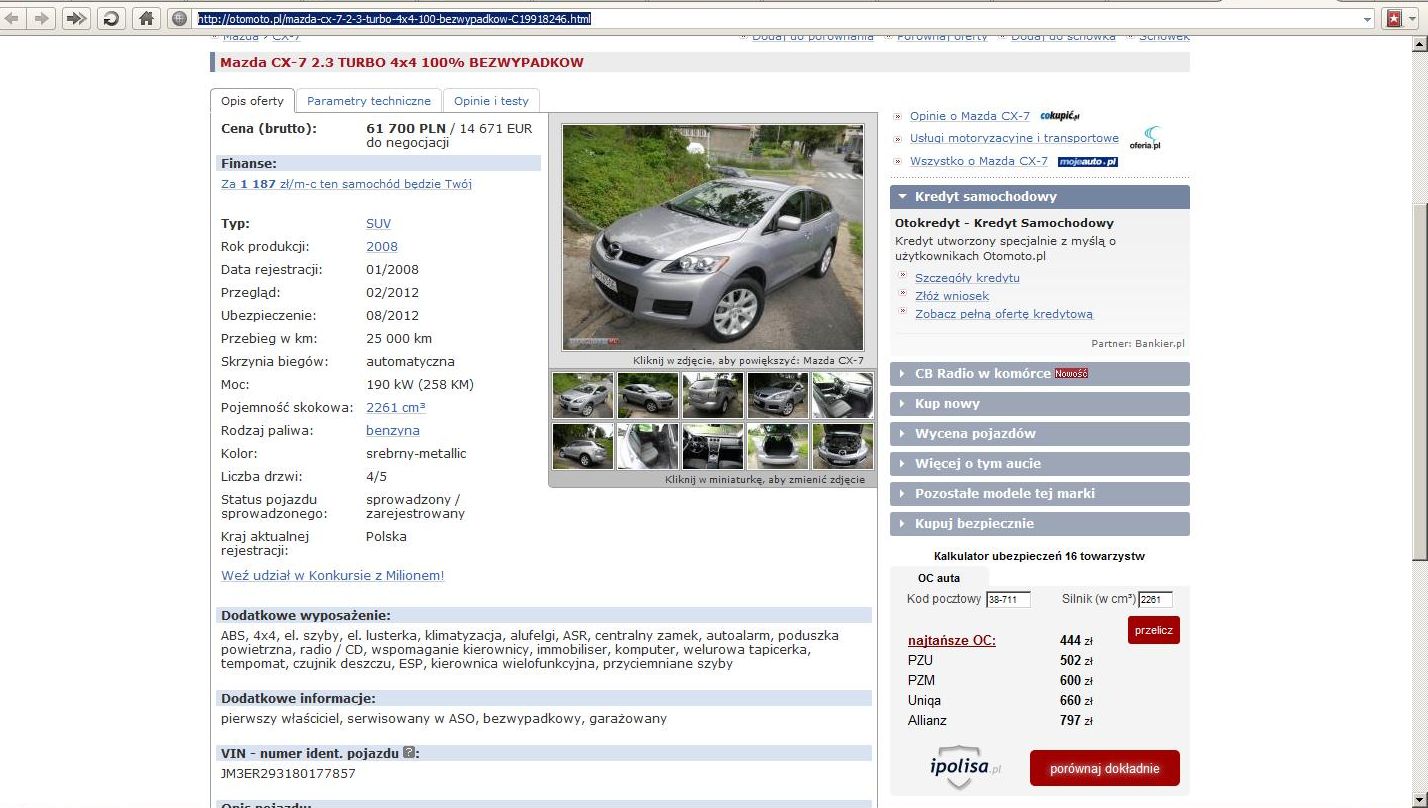This screenshot has height=808, width=1428.
Task: Click the question mark icon beside VIN heading
Action: [x=409, y=752]
